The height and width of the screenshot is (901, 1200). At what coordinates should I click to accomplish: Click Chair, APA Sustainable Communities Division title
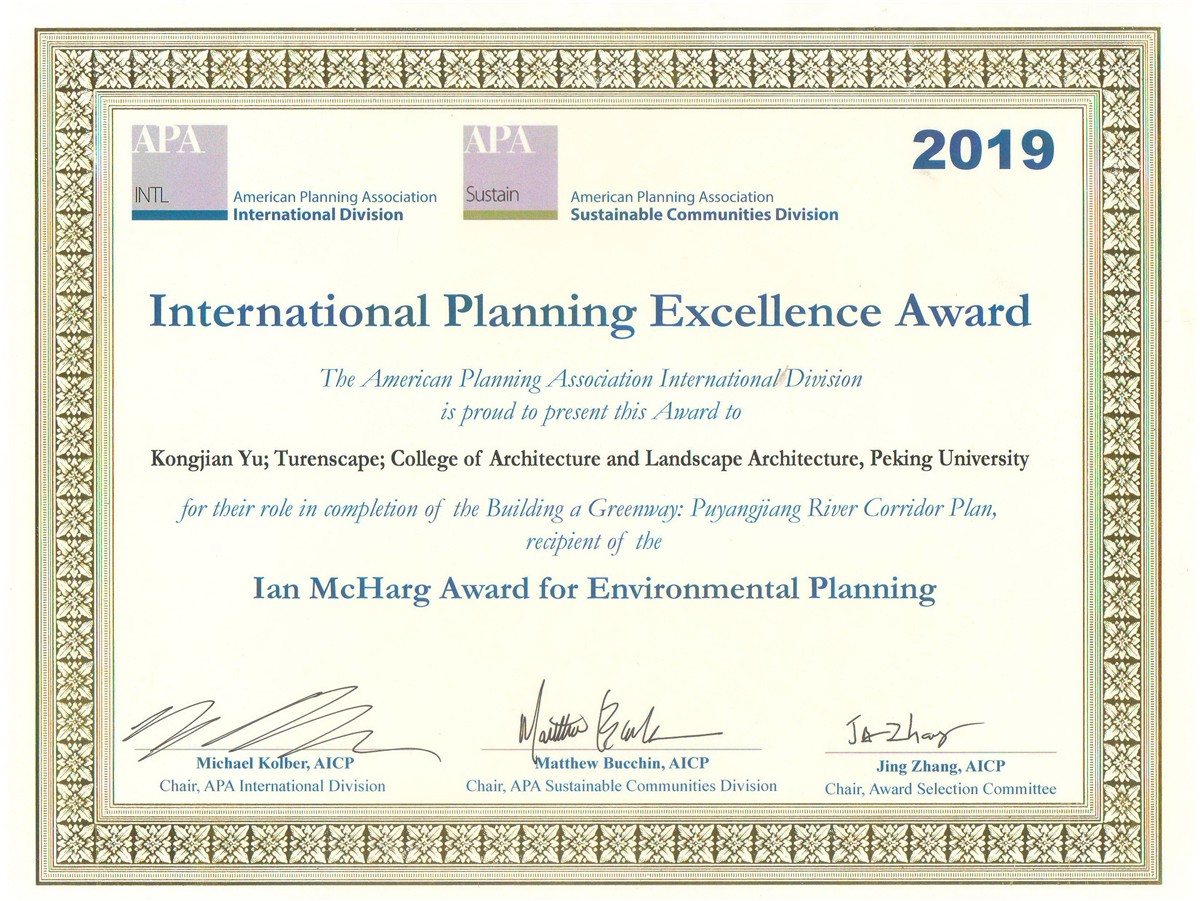pos(621,786)
